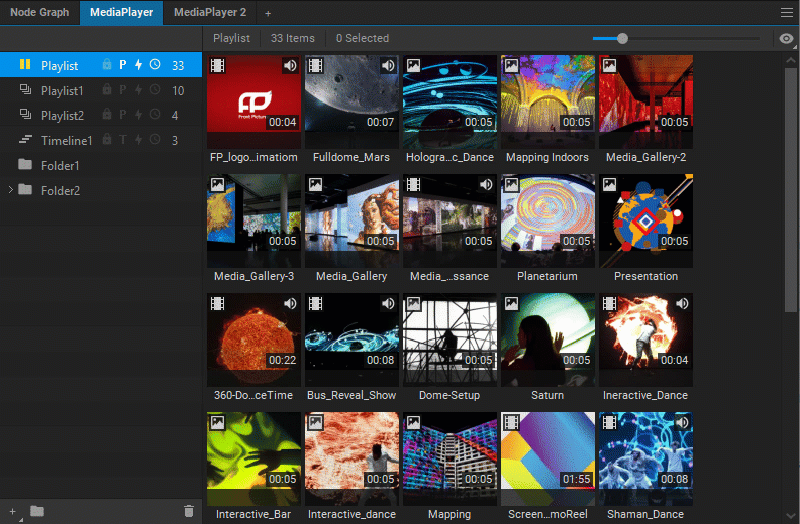
Task: Click audio icon on Bus_Reveal_Show thumbnail
Action: point(388,303)
